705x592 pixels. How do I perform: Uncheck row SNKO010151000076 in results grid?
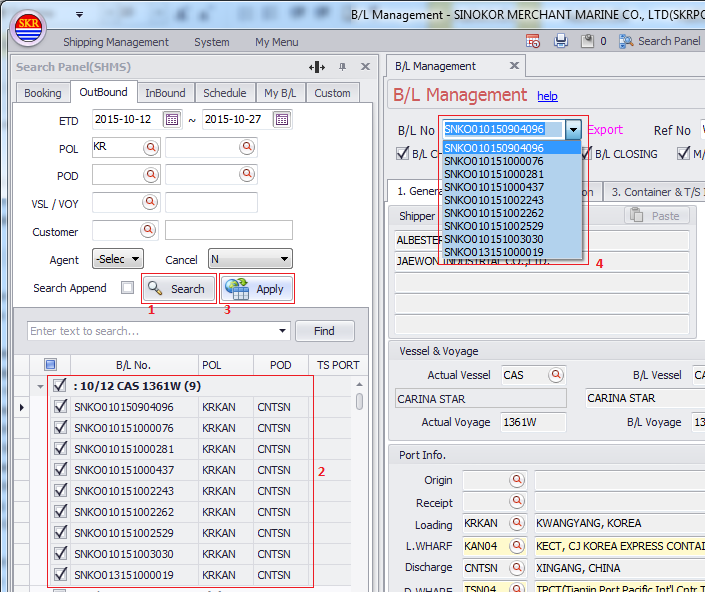tap(60, 427)
